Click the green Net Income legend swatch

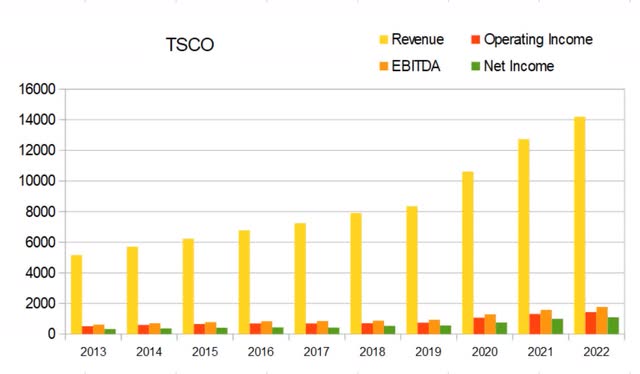(x=476, y=66)
